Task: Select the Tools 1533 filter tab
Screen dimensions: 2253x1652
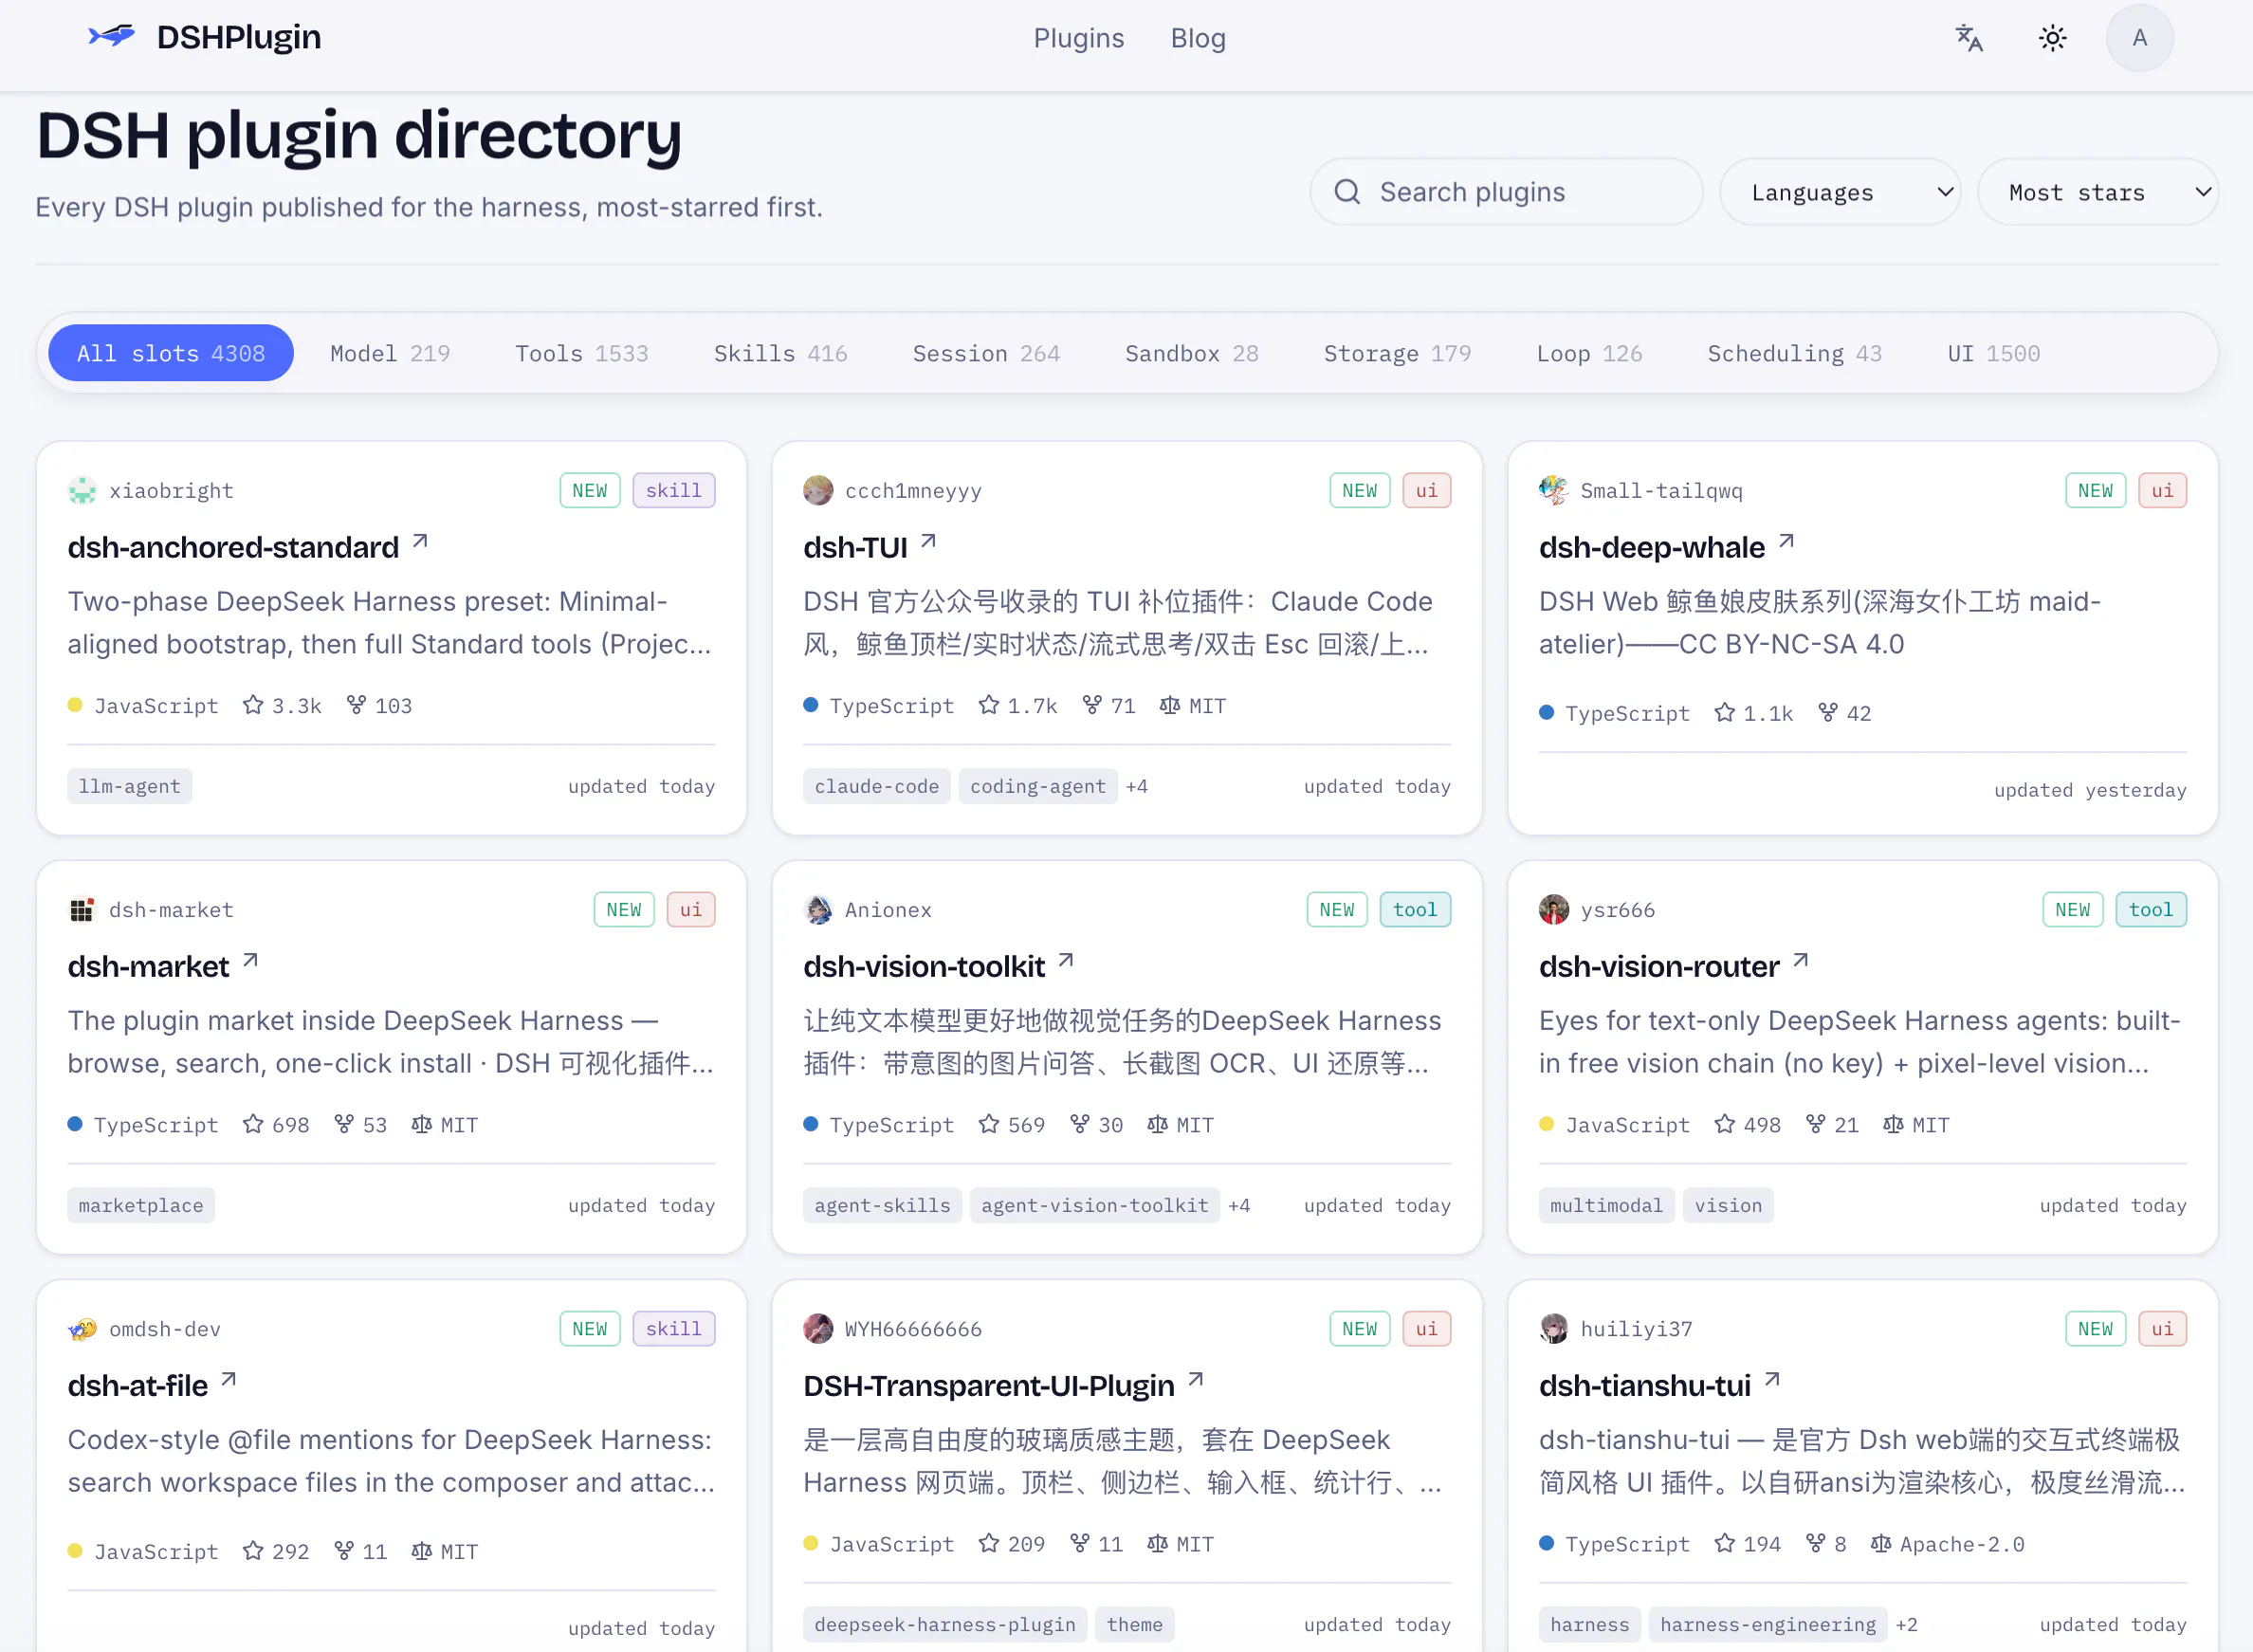Action: pos(582,353)
